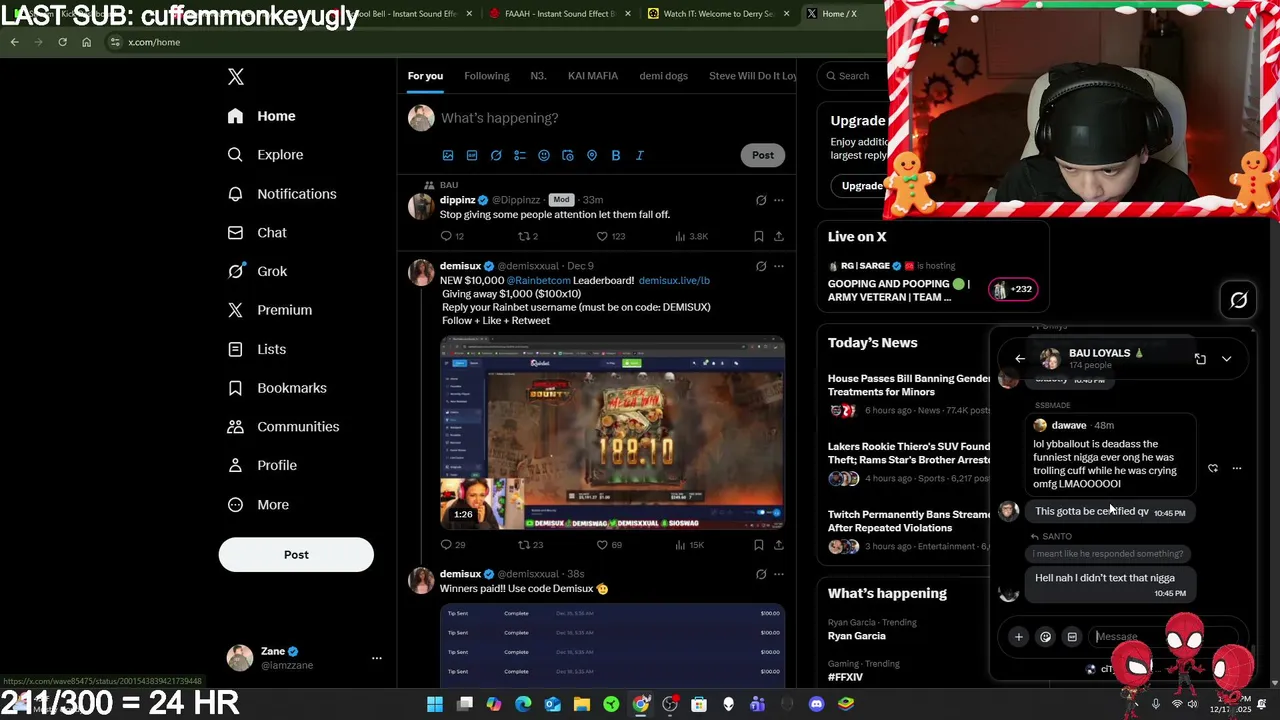The image size is (1280, 720).
Task: Open chat emoji picker next to the plus
Action: coord(1046,637)
